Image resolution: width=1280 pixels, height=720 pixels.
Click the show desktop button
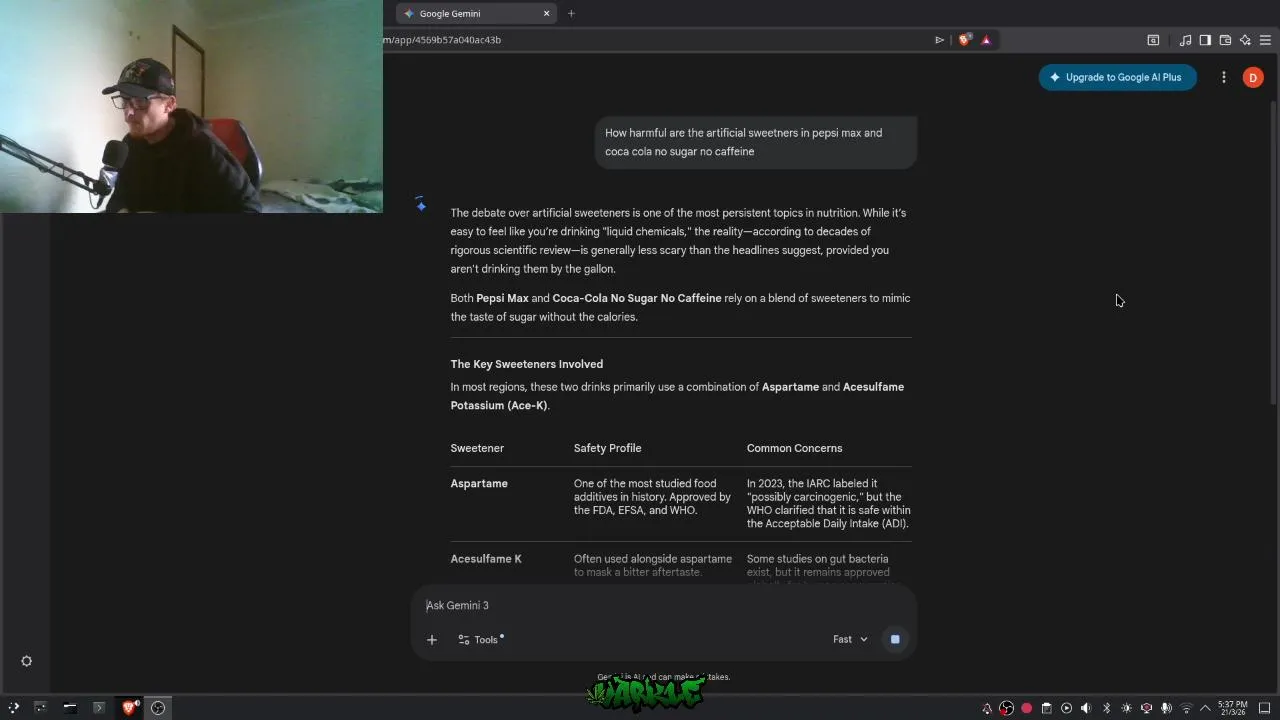(x=1265, y=708)
